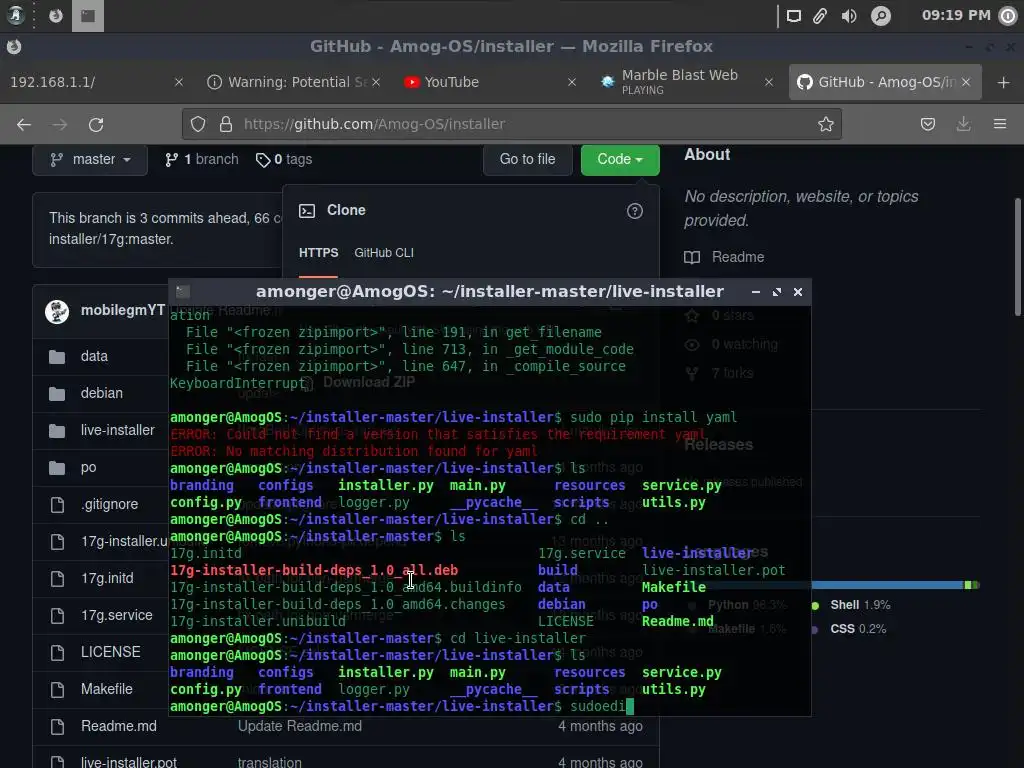Click the padlock site security icon
The height and width of the screenshot is (768, 1024).
(x=226, y=124)
